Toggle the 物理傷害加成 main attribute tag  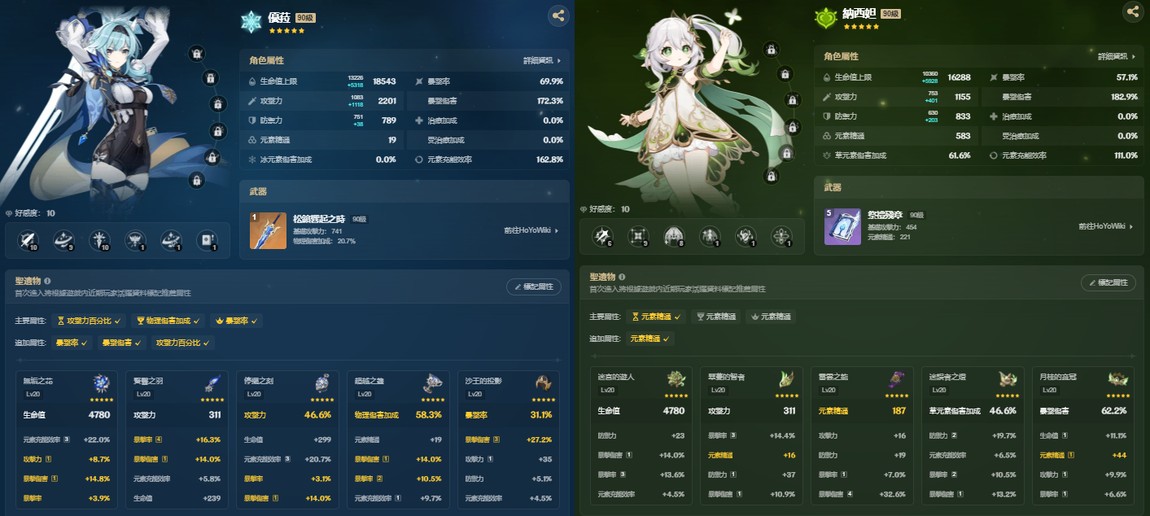(167, 321)
